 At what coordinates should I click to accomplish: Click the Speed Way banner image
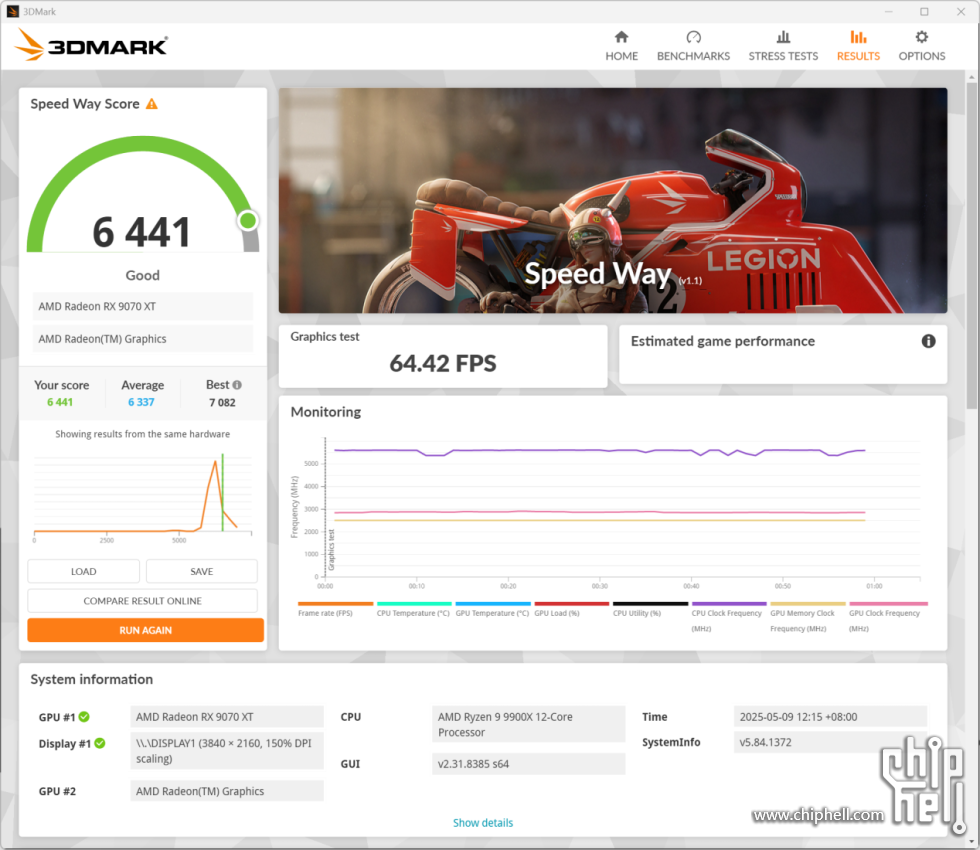pos(612,200)
